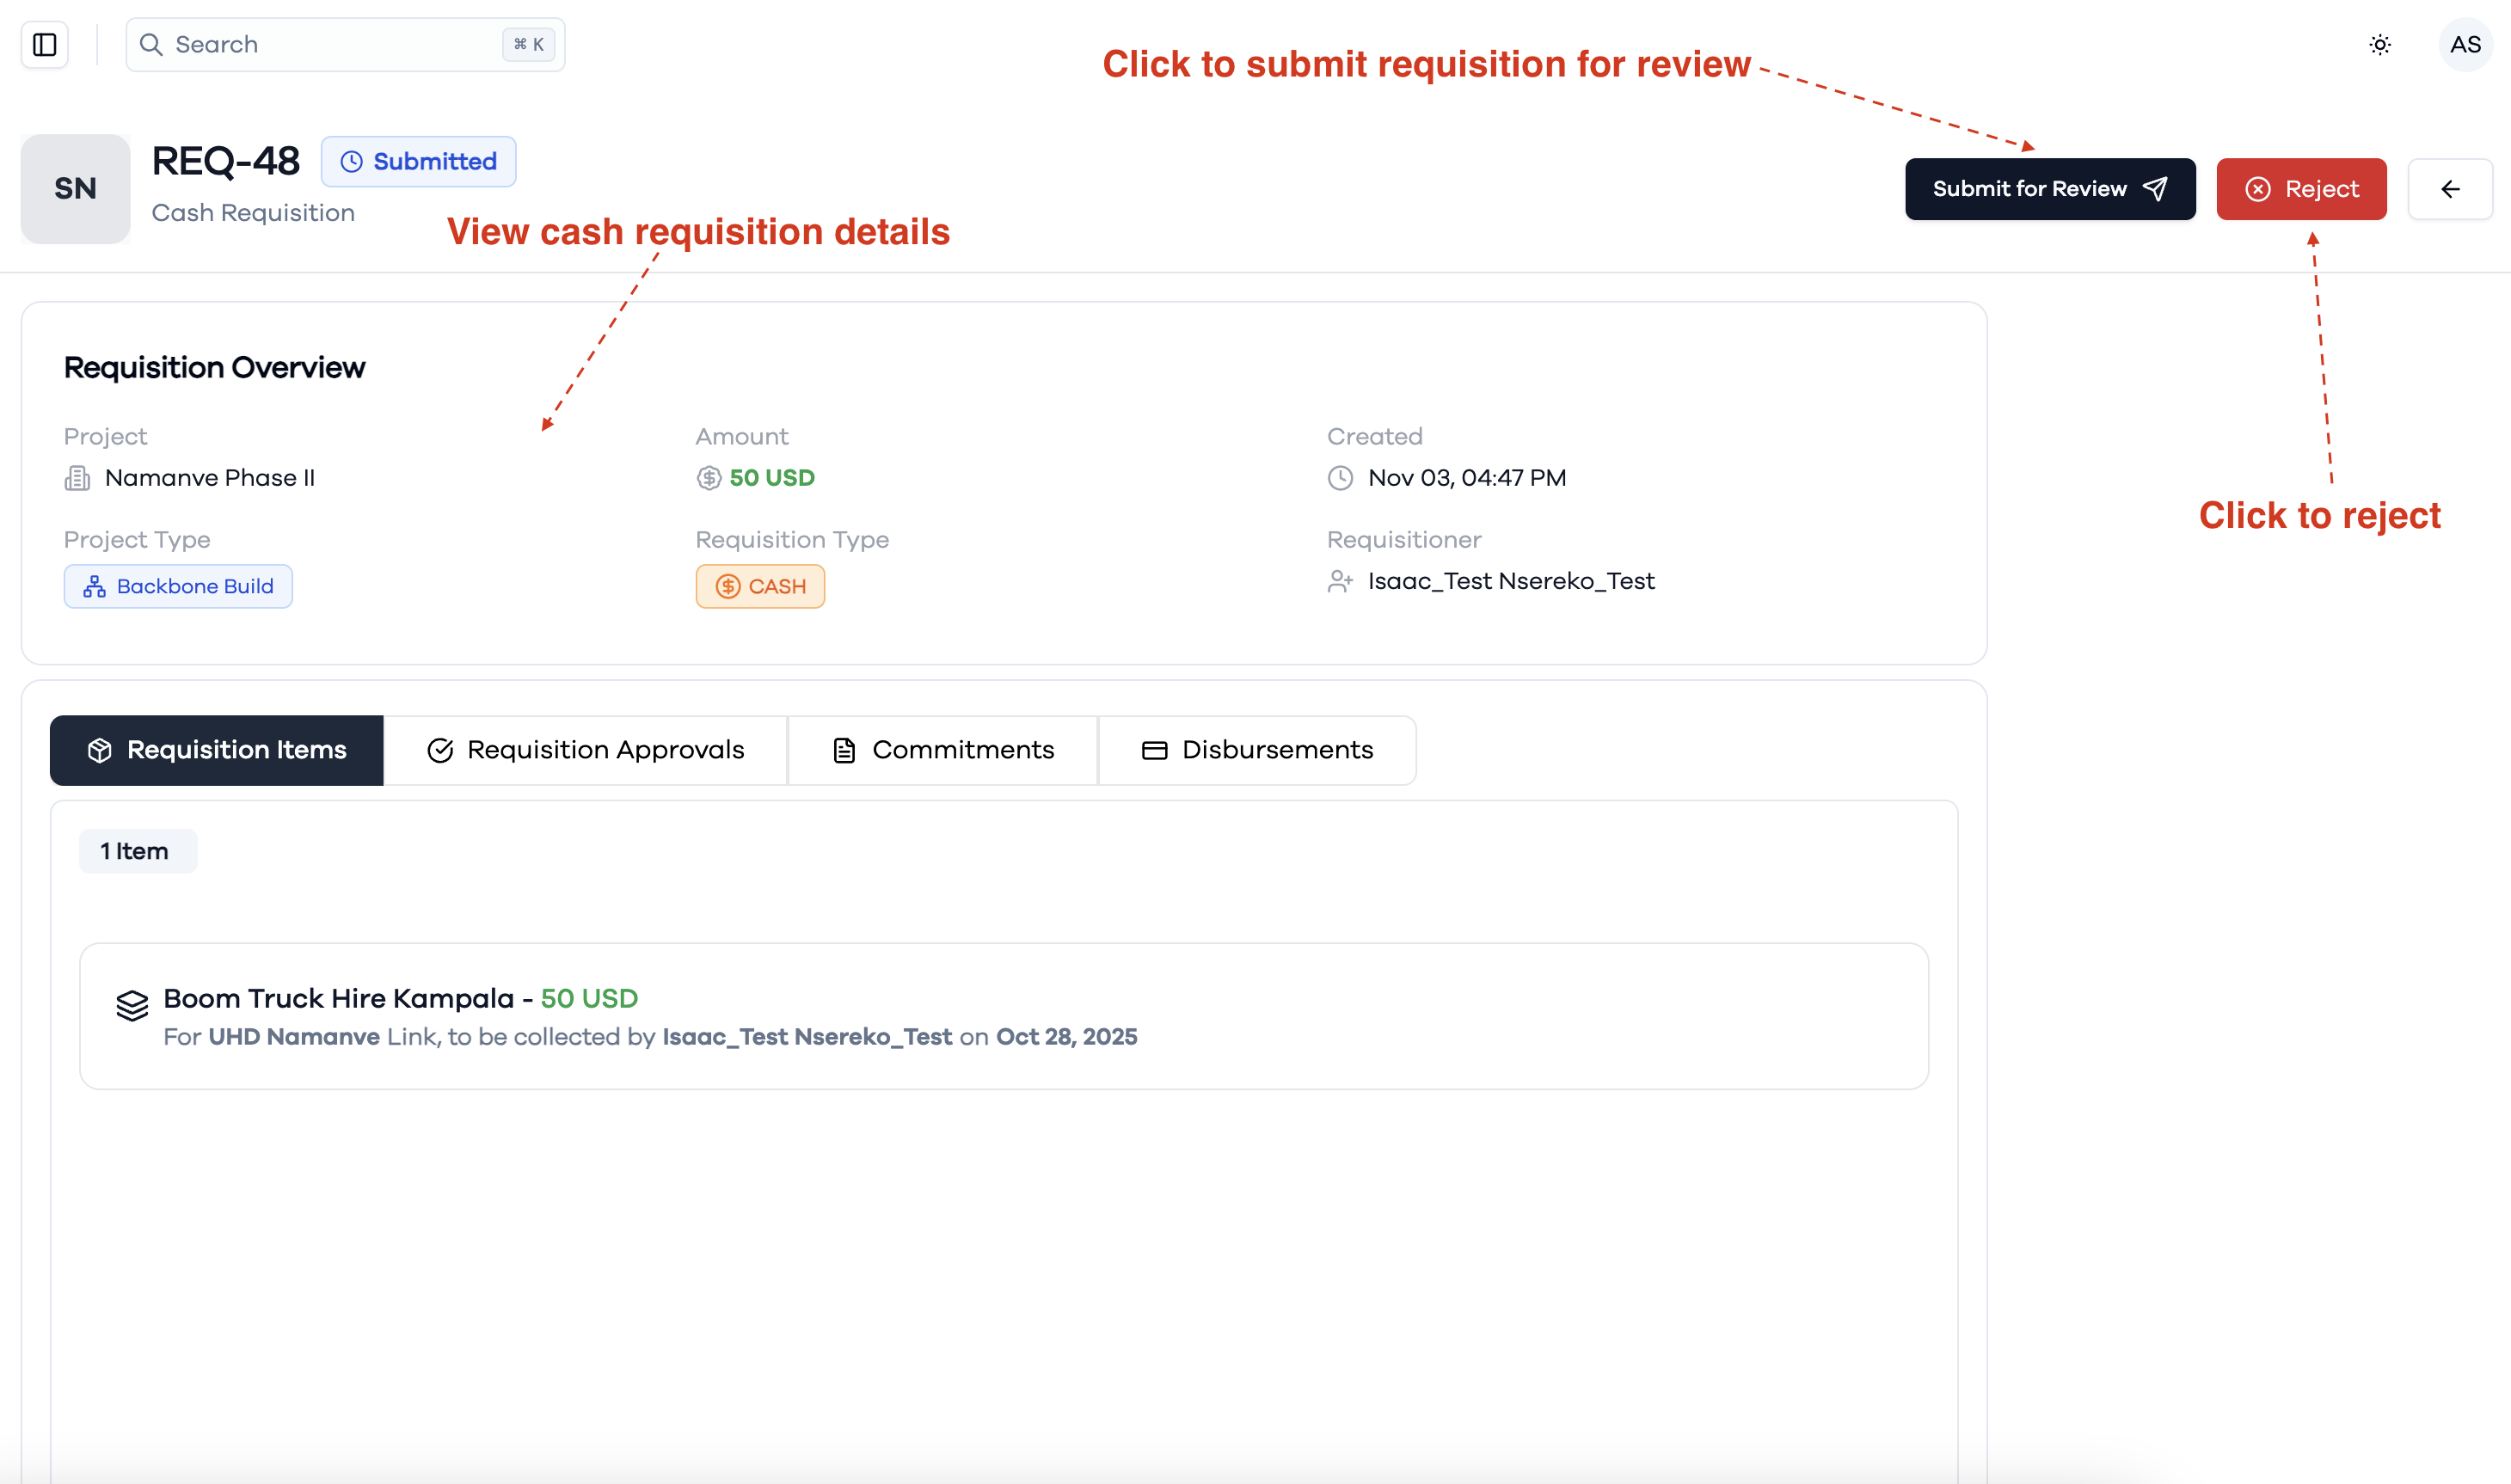Click the Boom Truck Hire Kampala item title

(x=338, y=999)
